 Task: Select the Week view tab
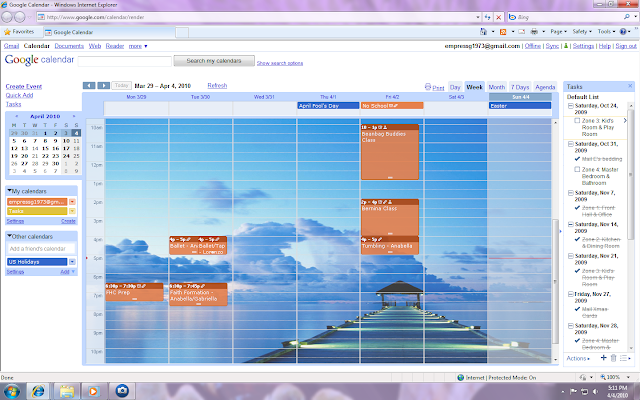point(474,87)
